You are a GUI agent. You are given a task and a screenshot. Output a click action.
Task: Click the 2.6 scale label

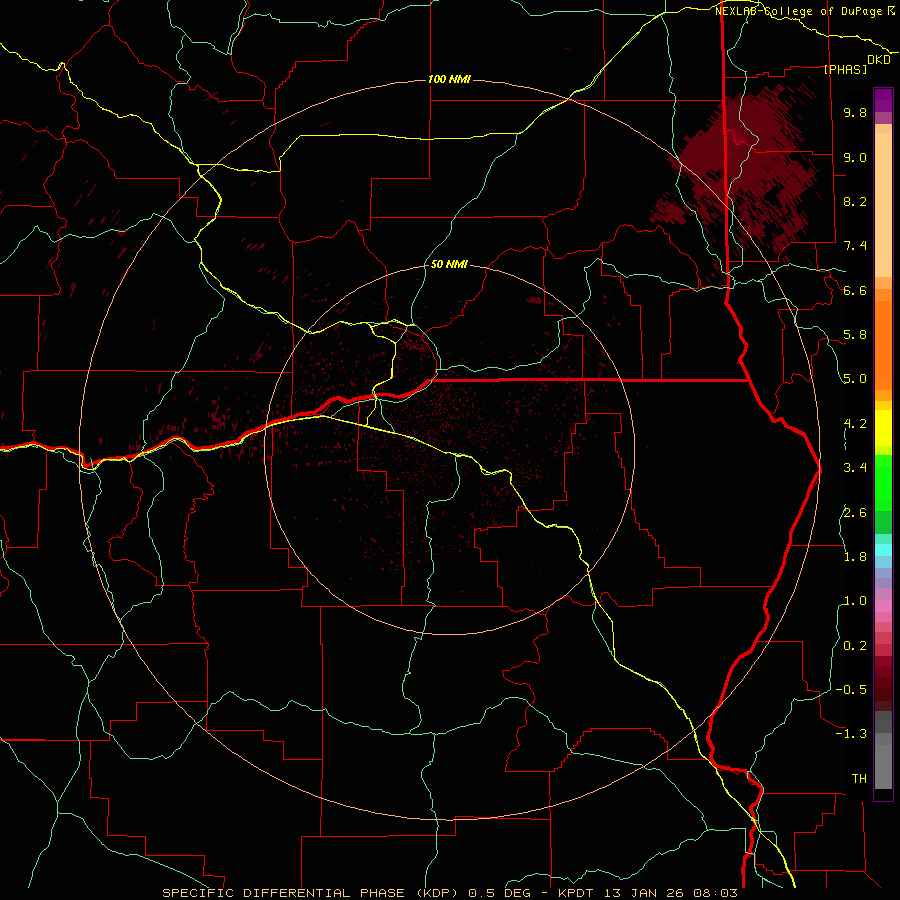[855, 513]
